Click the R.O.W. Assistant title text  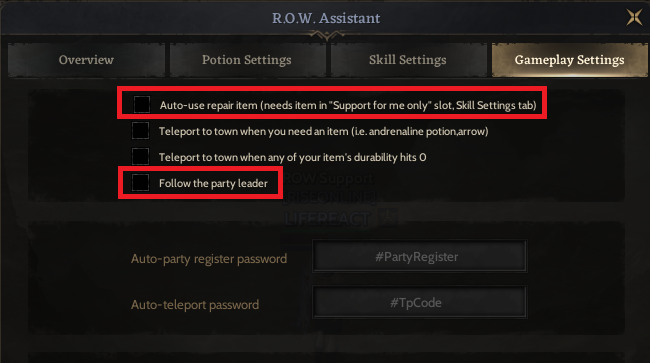pyautogui.click(x=326, y=18)
